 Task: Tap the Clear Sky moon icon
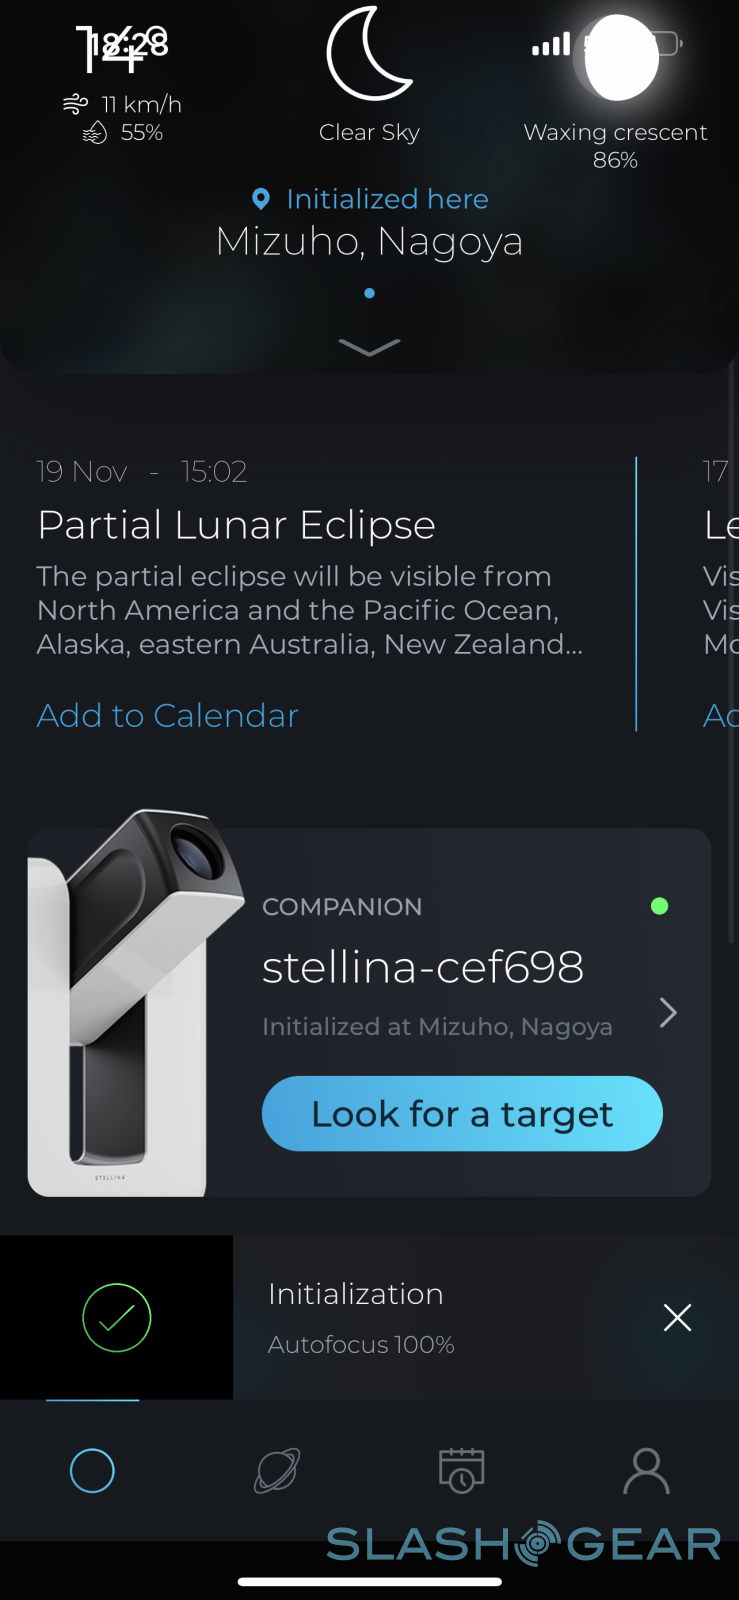coord(368,55)
